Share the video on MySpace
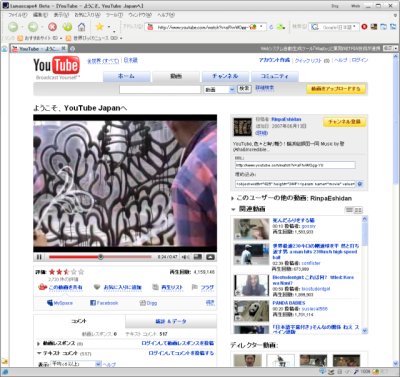400x377 pixels. coord(60,303)
